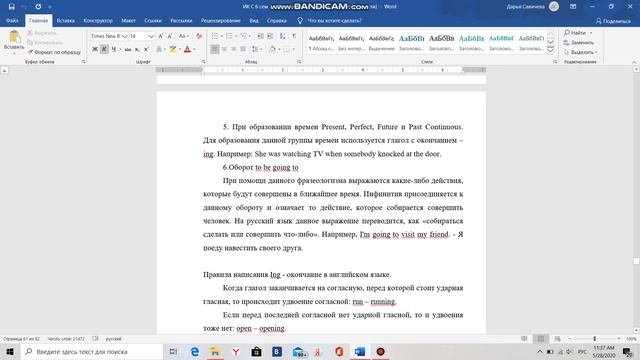Open the Файл tab
Image resolution: width=640 pixels, height=360 pixels.
12,20
